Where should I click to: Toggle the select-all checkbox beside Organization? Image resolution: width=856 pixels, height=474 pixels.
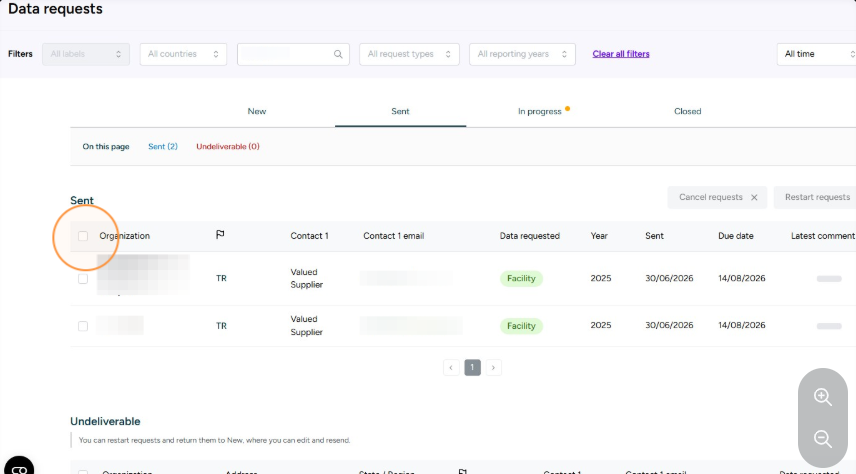pos(83,236)
